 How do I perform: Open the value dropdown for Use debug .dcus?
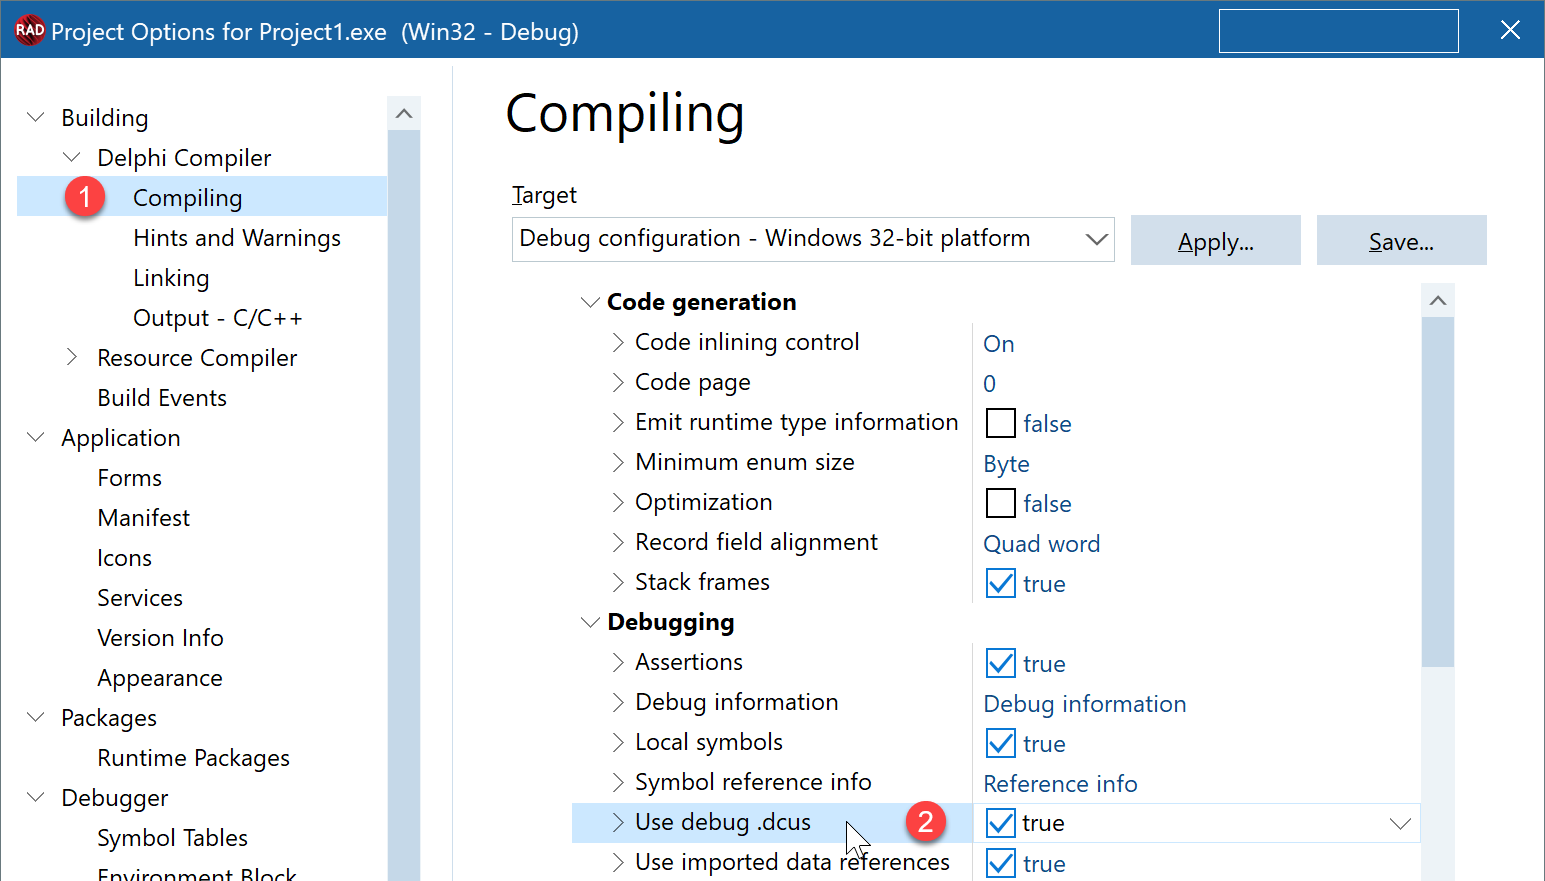(1400, 823)
